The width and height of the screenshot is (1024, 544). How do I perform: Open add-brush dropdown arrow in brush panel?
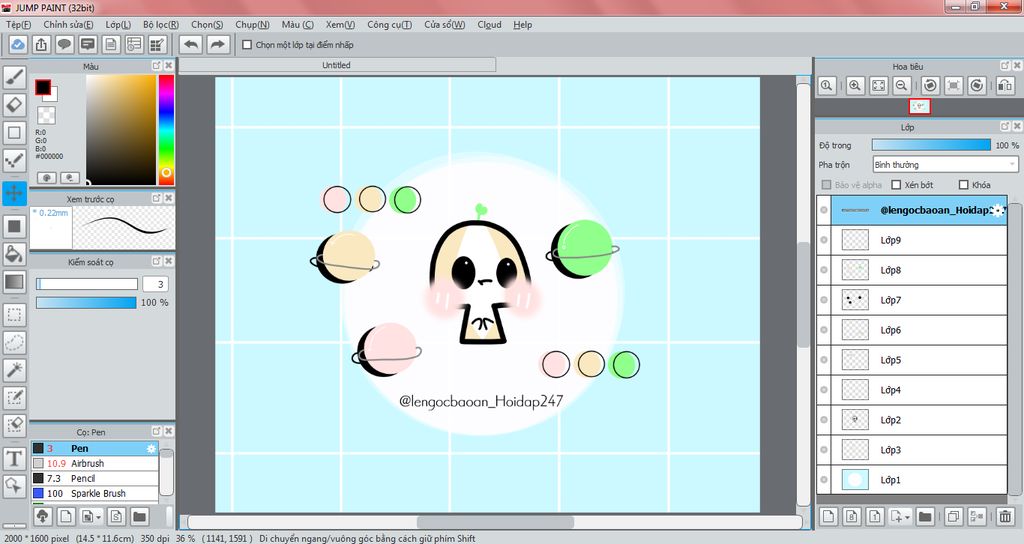point(99,517)
